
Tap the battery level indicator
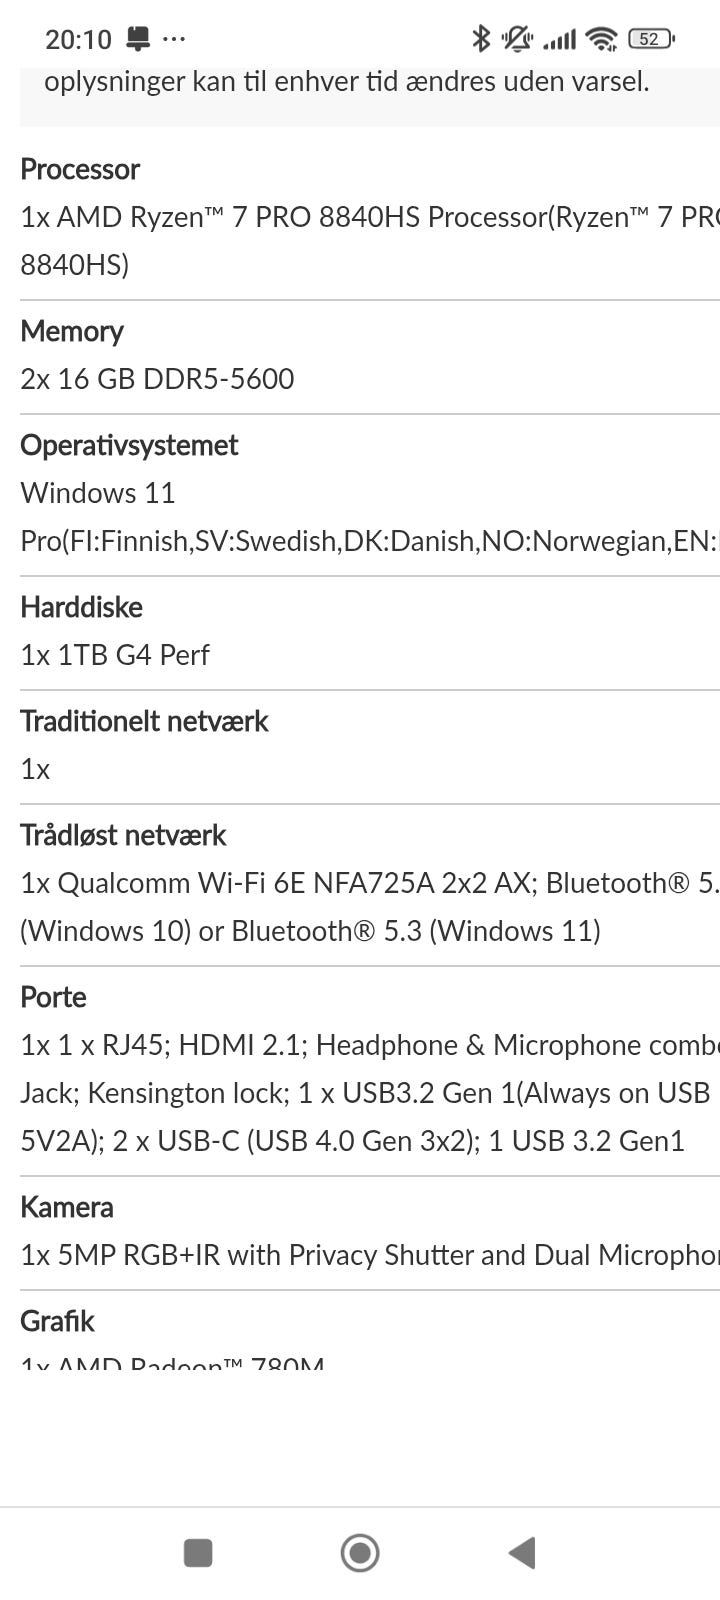click(650, 39)
